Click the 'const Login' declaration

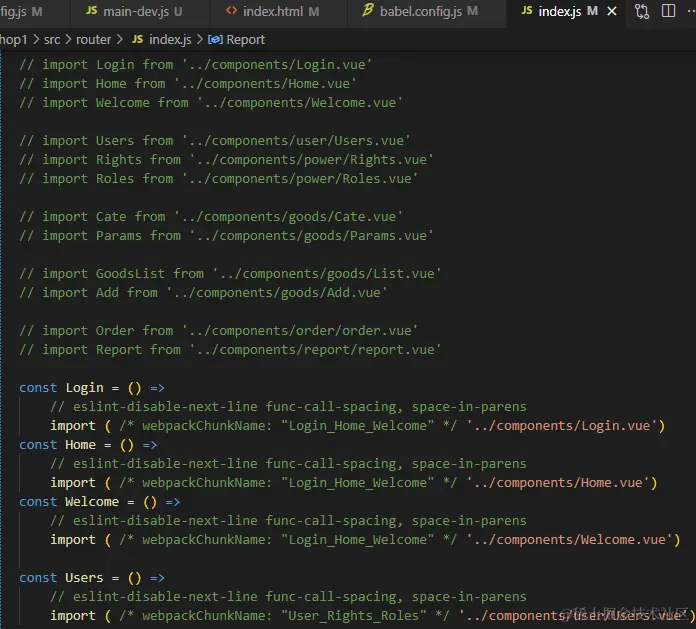pos(92,388)
